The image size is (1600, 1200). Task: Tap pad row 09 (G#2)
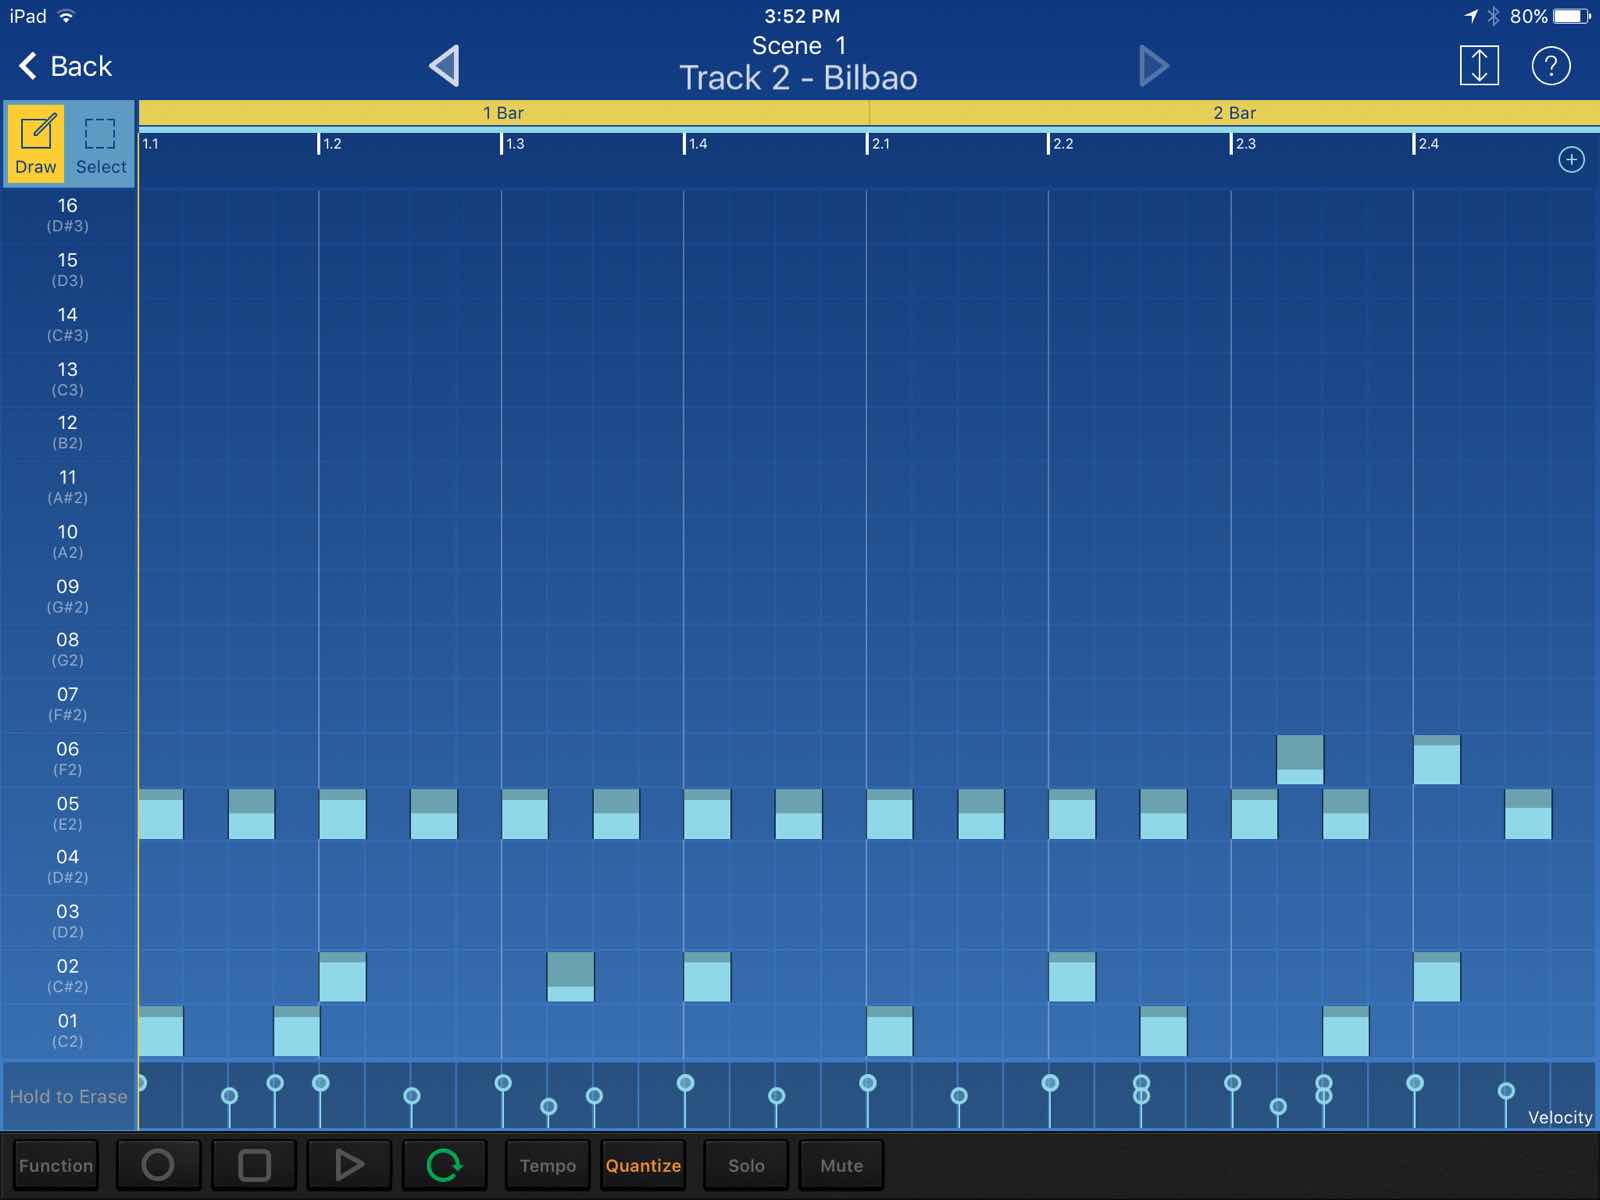[68, 596]
